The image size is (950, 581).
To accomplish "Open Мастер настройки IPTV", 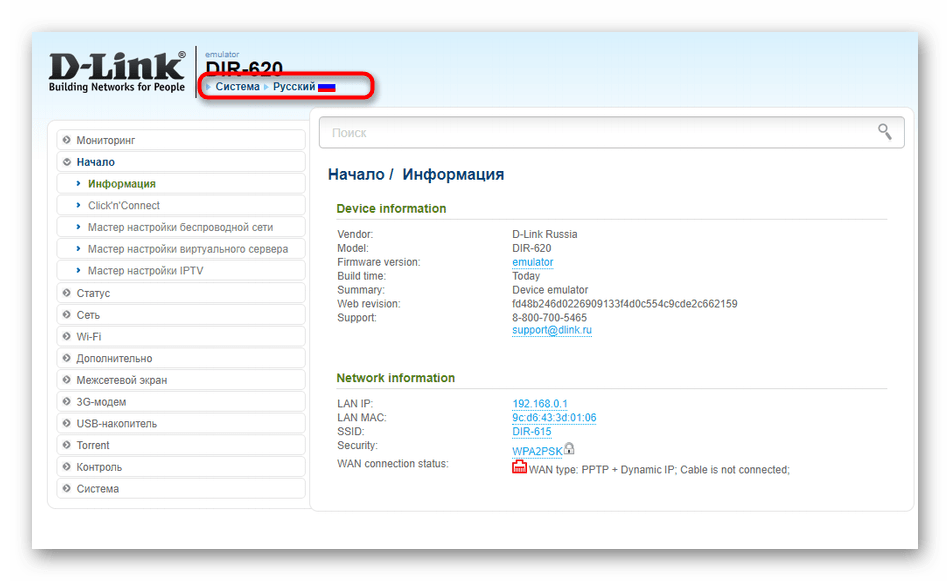I will point(181,271).
